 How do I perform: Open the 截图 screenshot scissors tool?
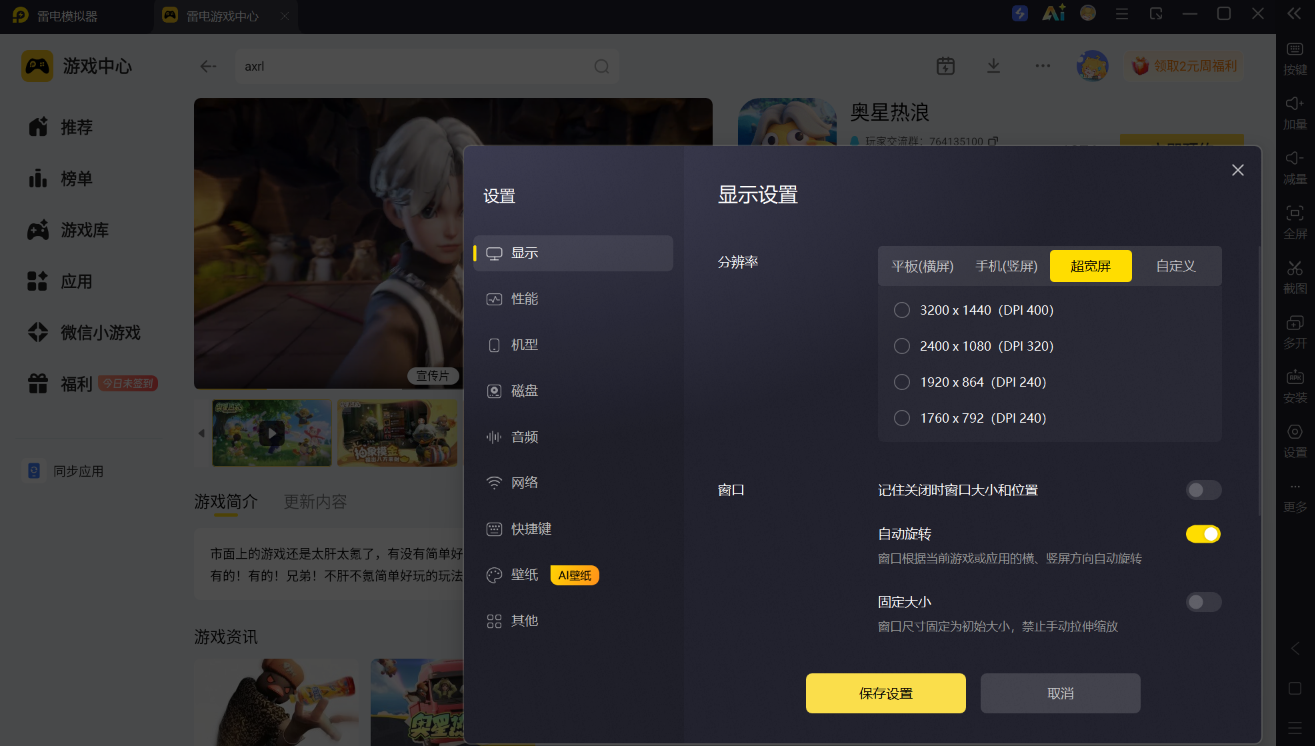tap(1295, 275)
